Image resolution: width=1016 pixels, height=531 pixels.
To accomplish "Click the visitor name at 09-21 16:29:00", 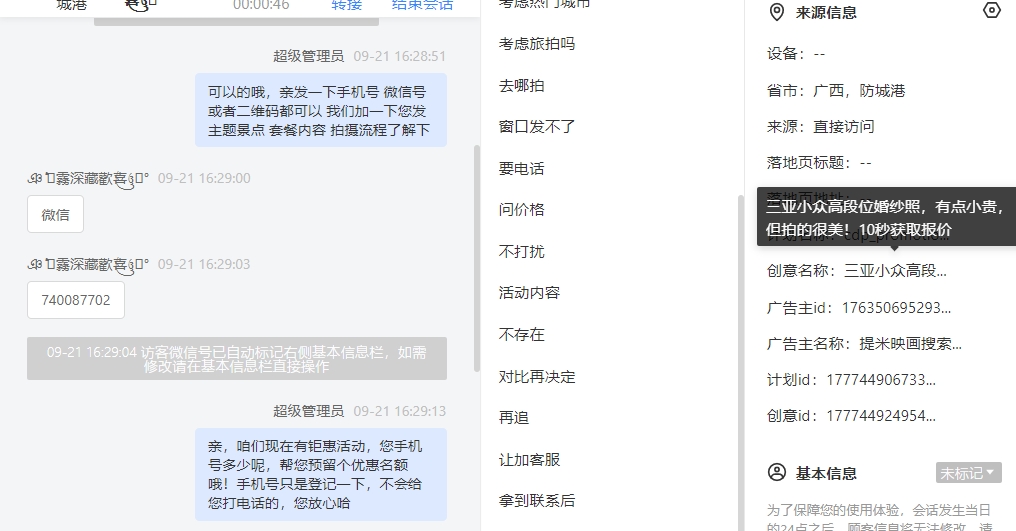I will 88,178.
